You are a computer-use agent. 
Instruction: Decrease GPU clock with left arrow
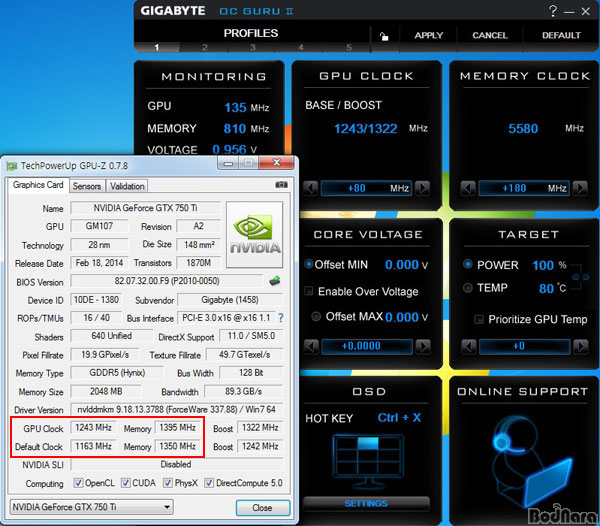tap(311, 188)
